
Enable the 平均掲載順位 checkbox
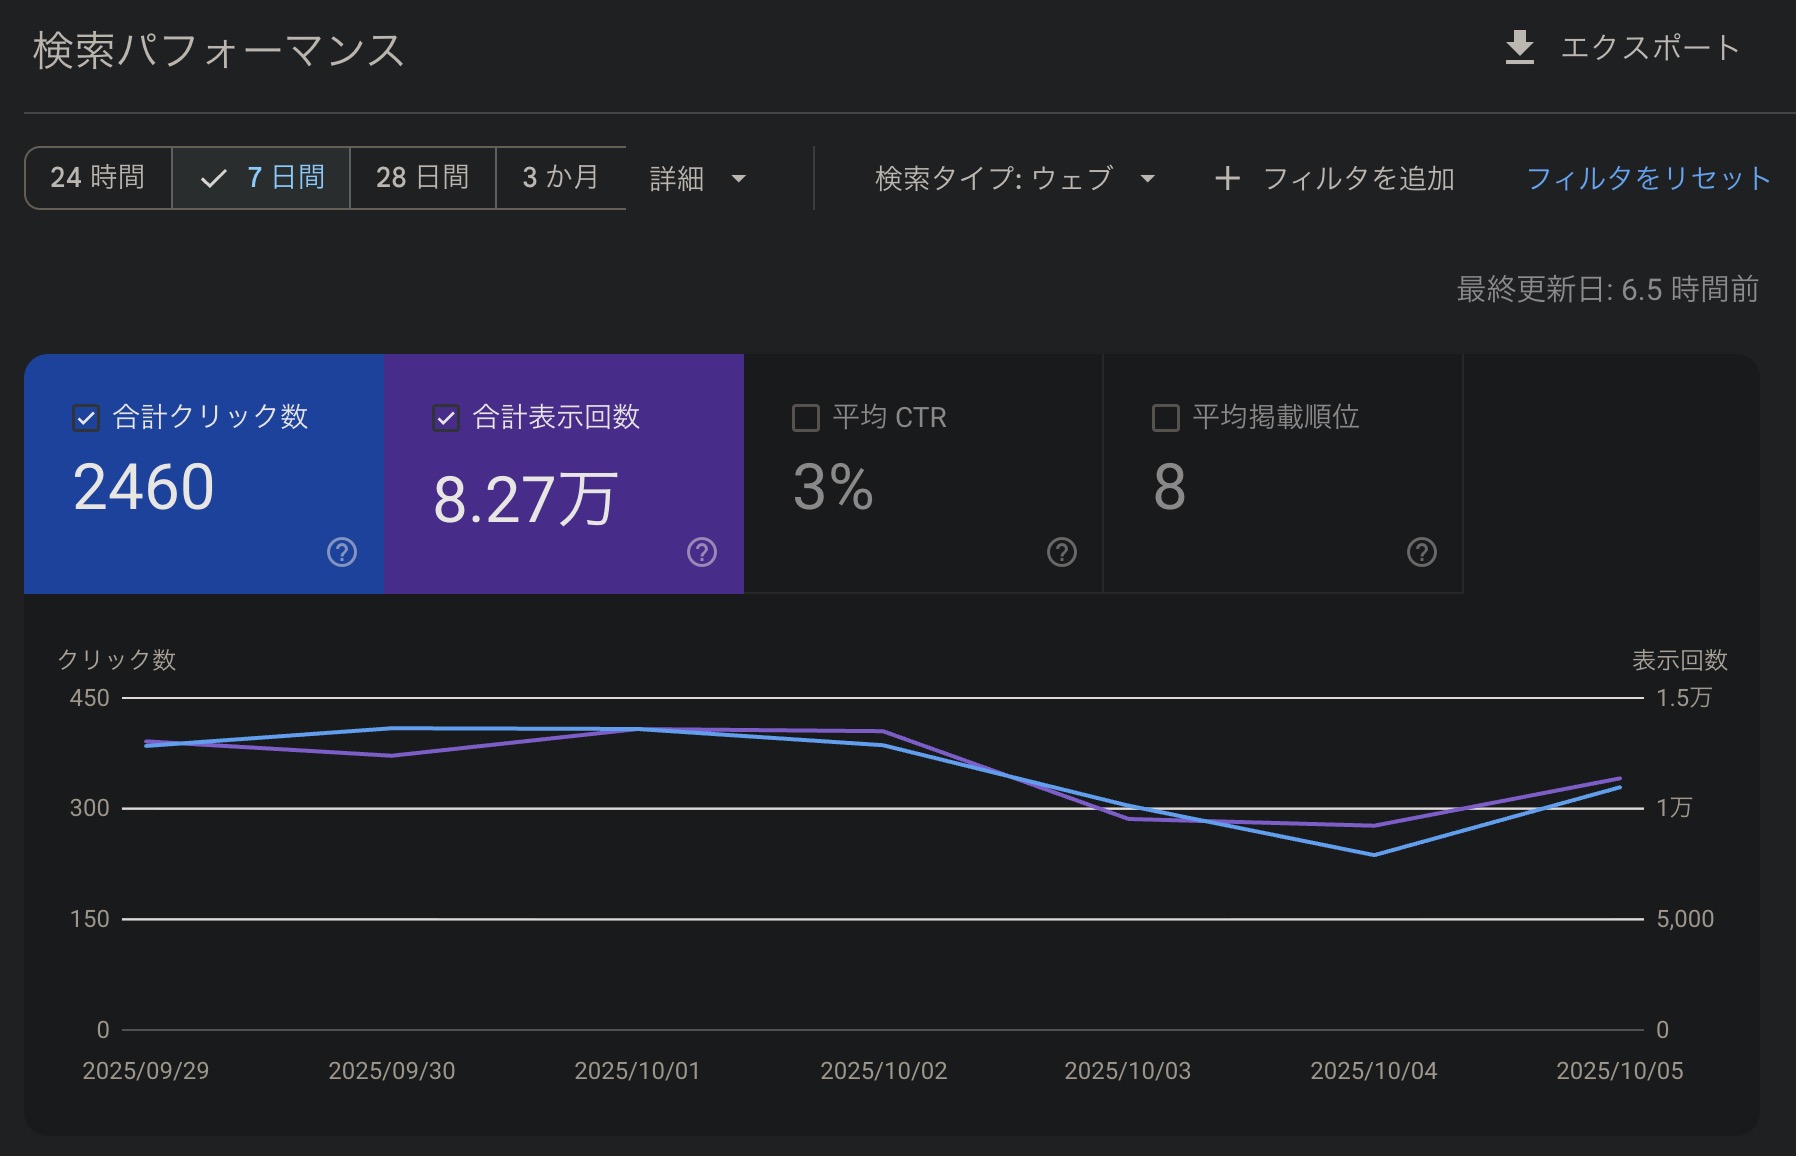1166,418
